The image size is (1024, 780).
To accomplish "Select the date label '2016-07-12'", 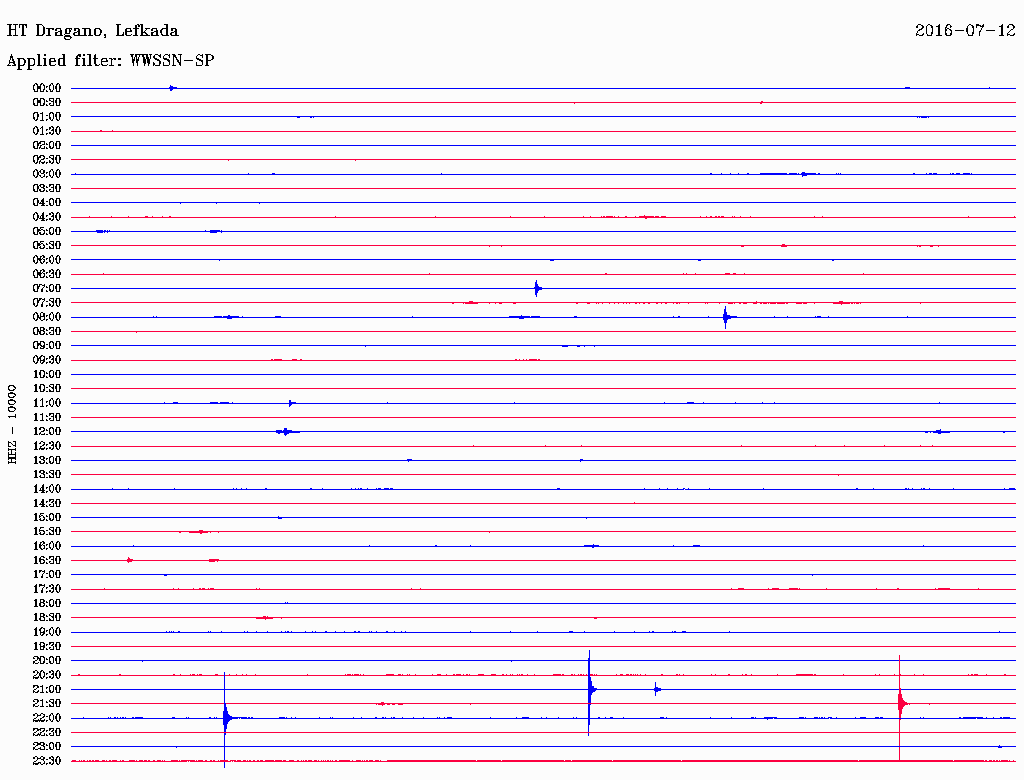I will [x=965, y=30].
